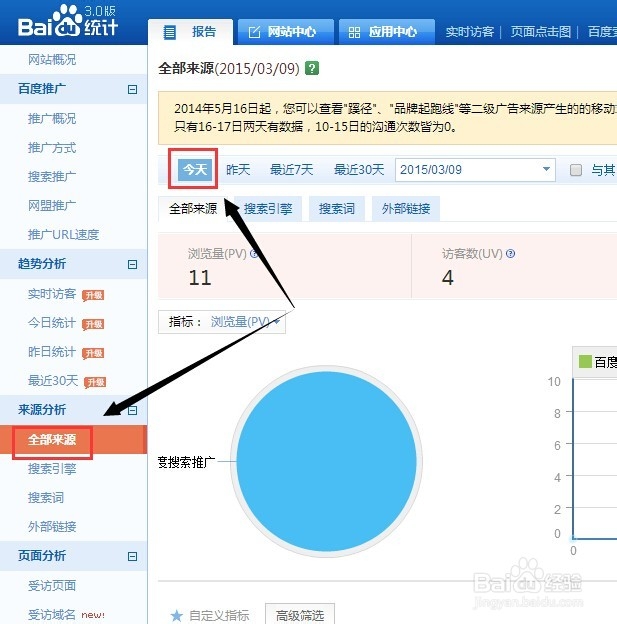This screenshot has width=617, height=624.
Task: Click the Baidu Tongji logo
Action: [x=68, y=21]
